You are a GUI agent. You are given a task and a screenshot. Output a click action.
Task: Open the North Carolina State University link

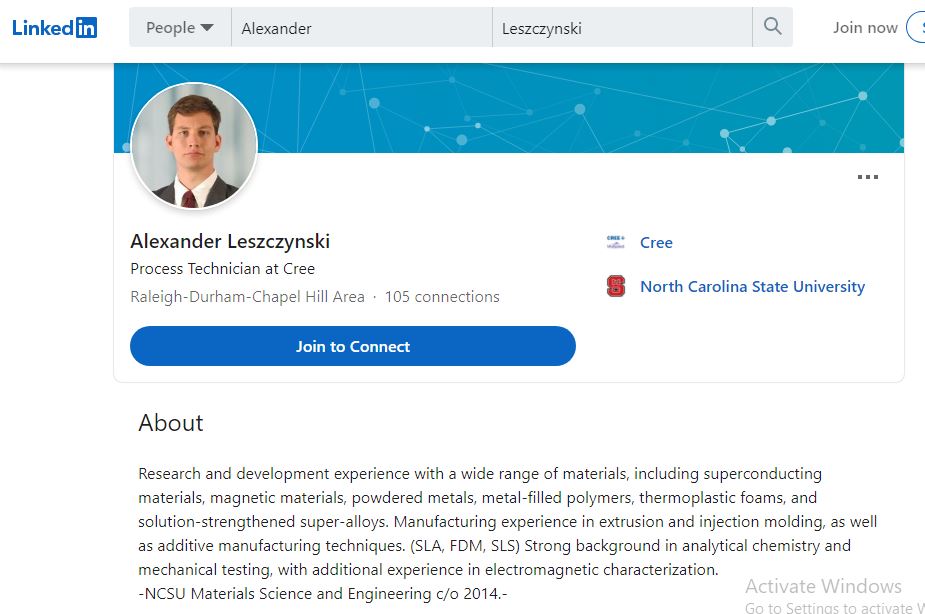(x=752, y=287)
